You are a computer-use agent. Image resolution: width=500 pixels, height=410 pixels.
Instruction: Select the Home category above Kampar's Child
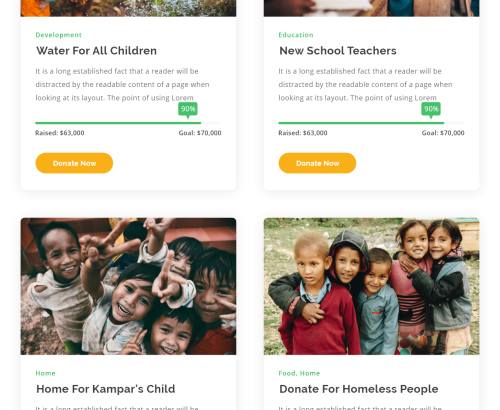pos(45,373)
